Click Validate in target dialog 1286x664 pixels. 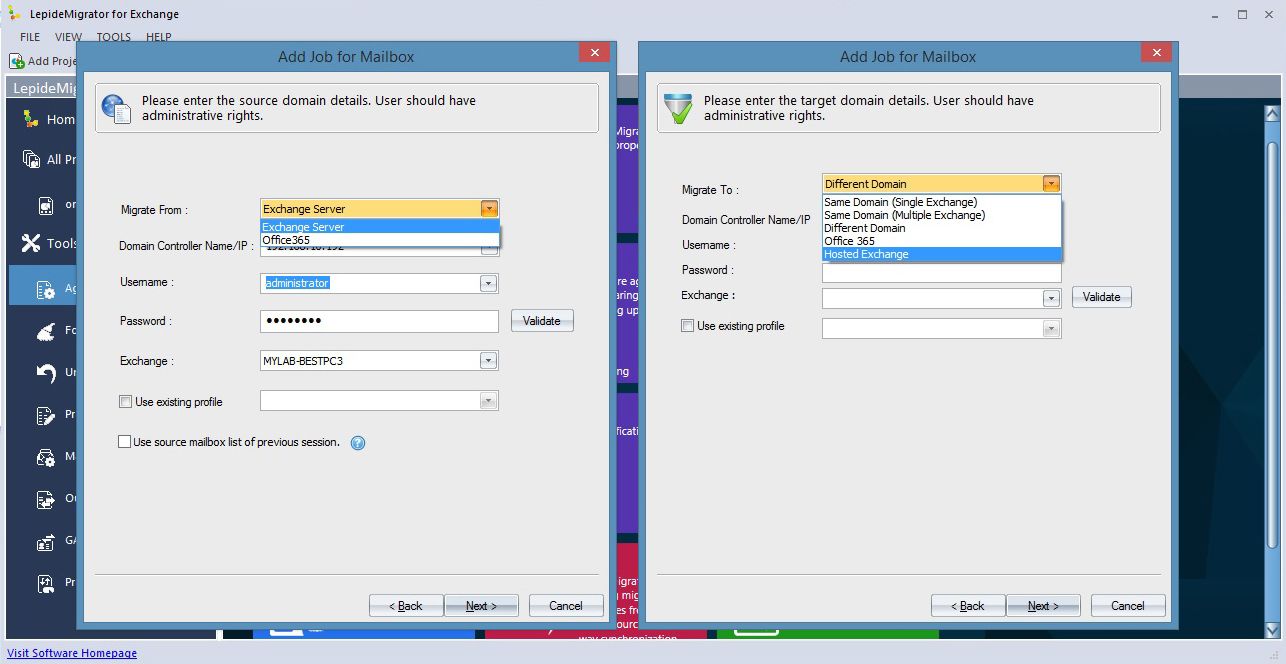(1102, 297)
